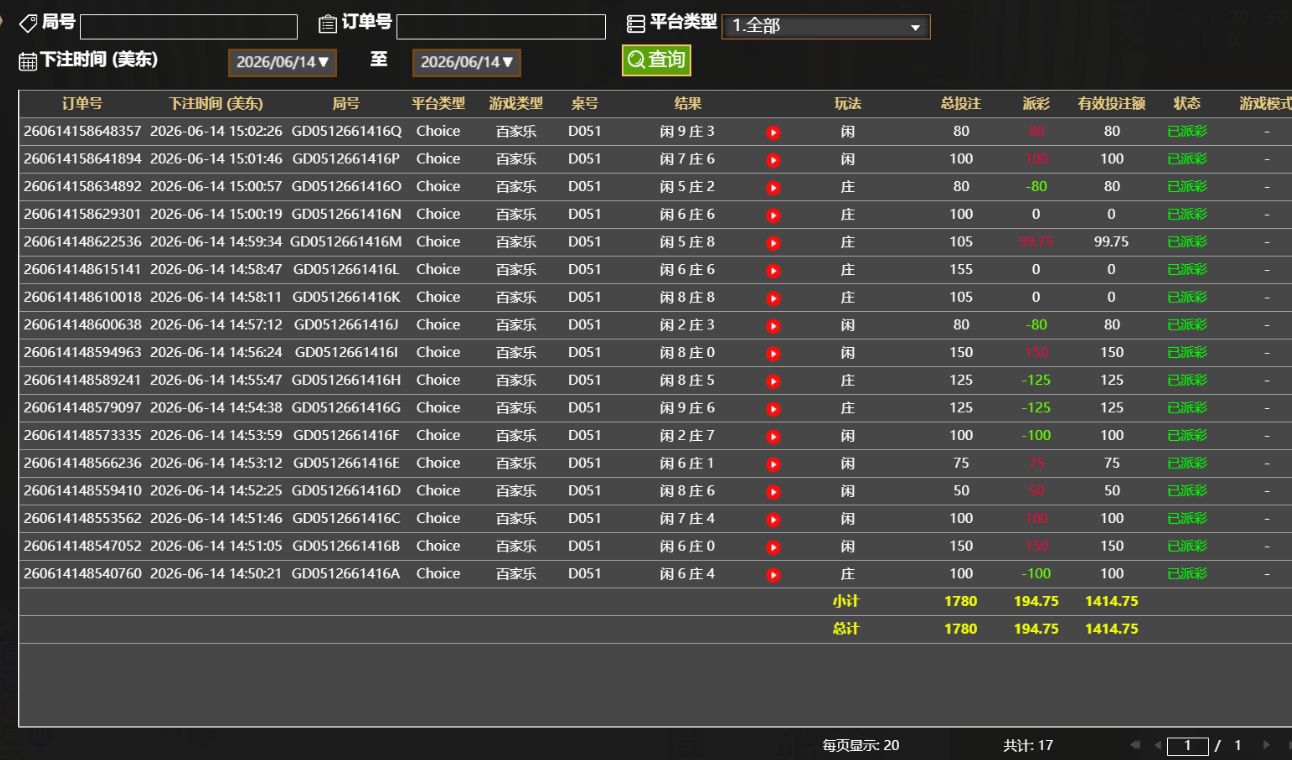Open the start date picker 2026/06/14
Screen dimensions: 1292x760
pos(282,63)
